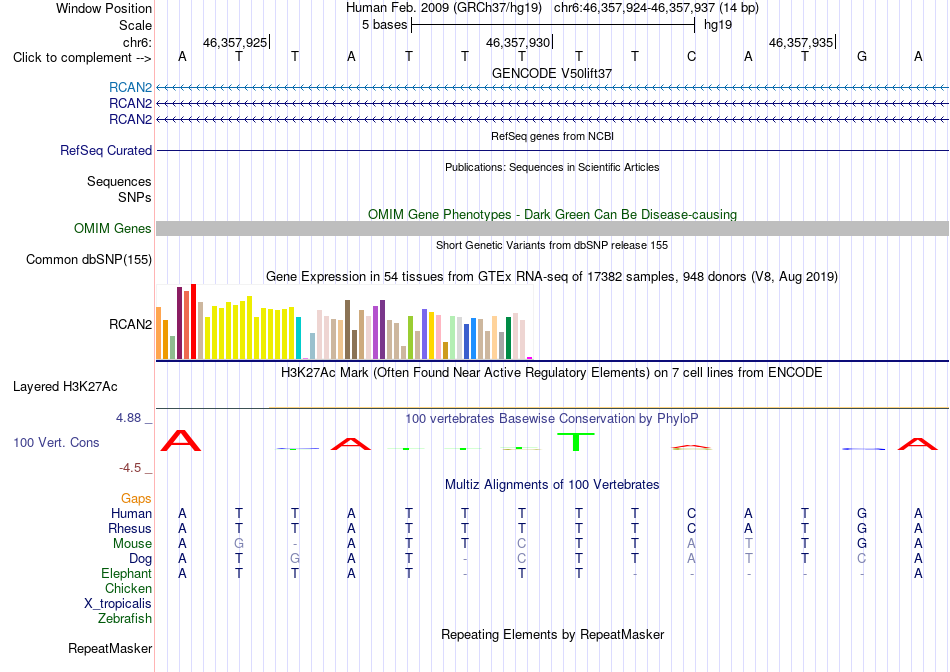
Task: Click '100 vertebrates Basewise Conservation by PhyloP' title
Action: click(x=552, y=419)
